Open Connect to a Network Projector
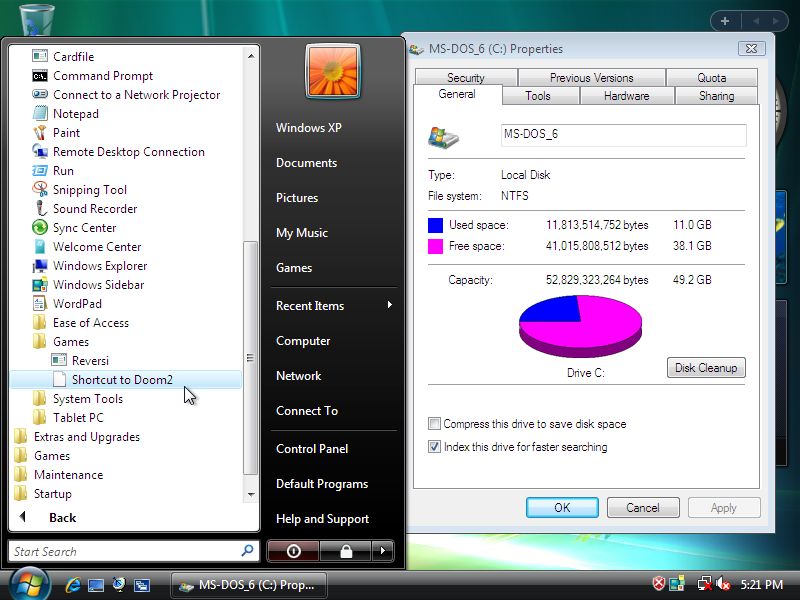The height and width of the screenshot is (600, 800). (126, 95)
